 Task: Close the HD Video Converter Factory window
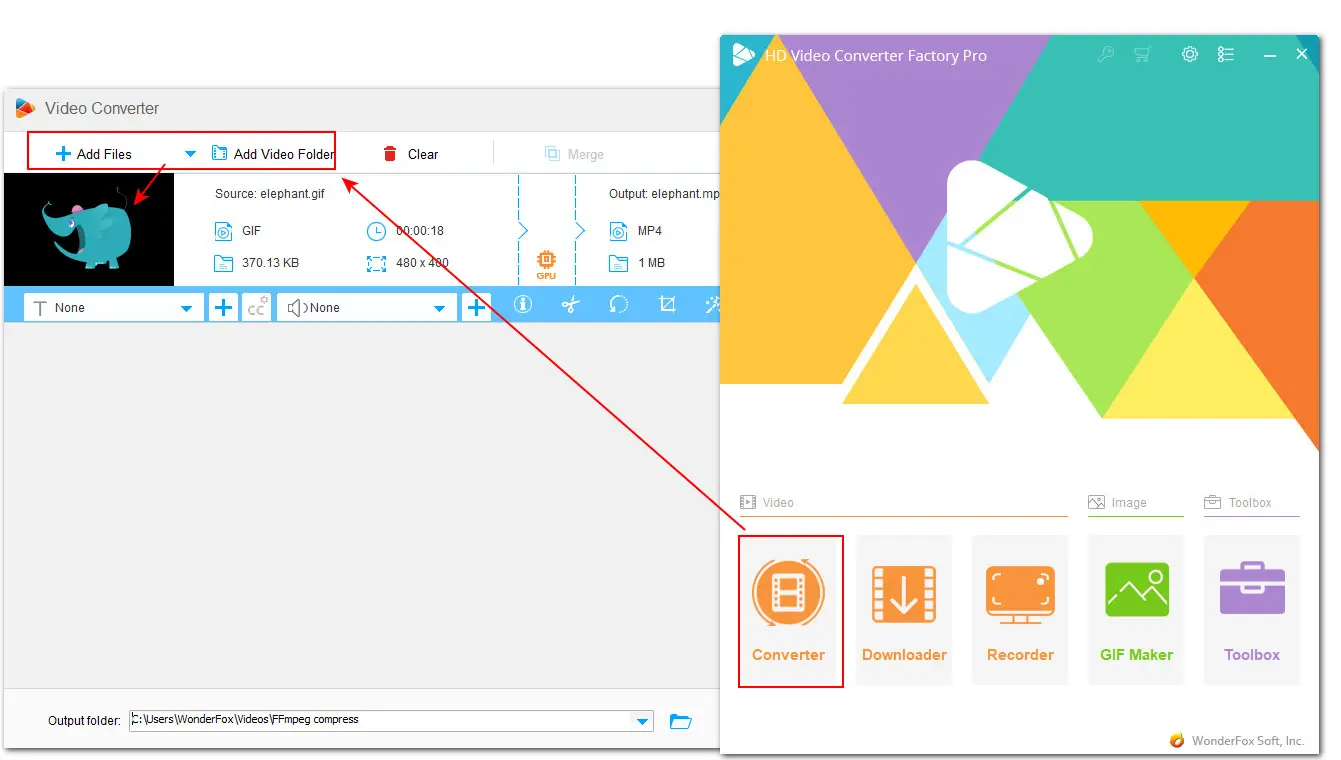1302,55
